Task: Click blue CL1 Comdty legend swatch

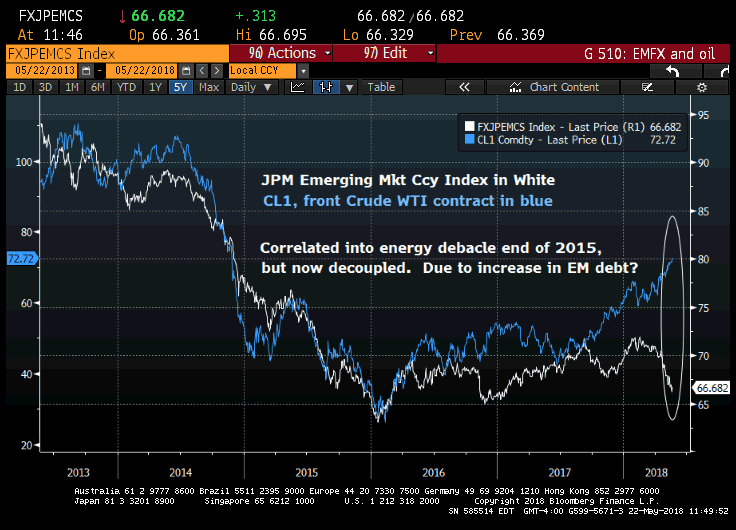Action: click(469, 139)
